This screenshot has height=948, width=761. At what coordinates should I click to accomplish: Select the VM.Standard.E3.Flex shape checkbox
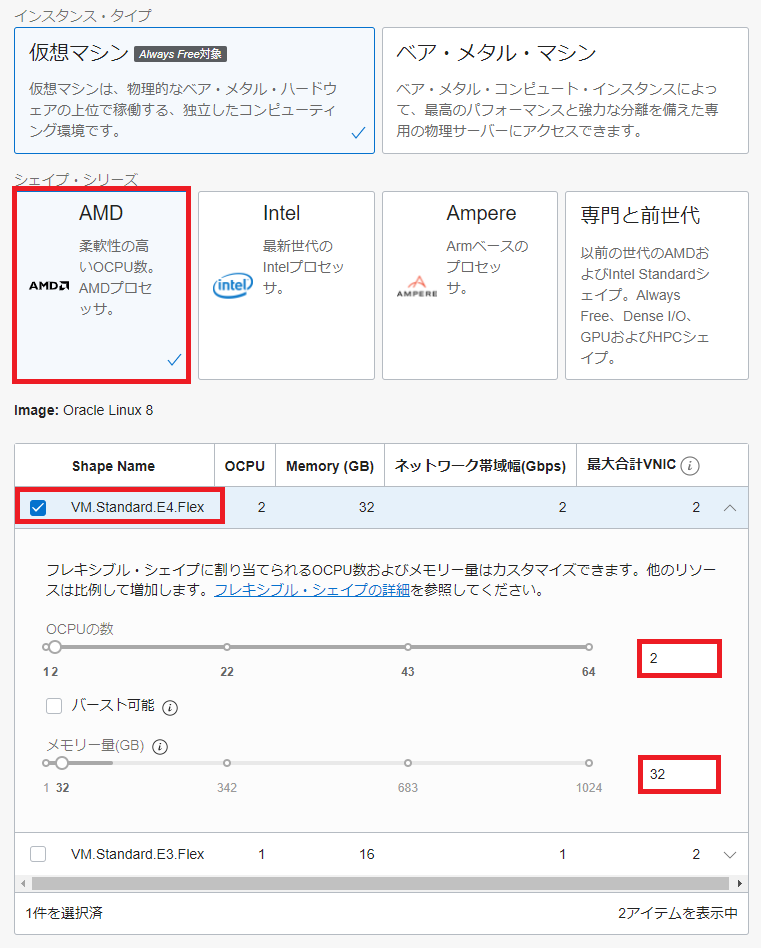38,854
